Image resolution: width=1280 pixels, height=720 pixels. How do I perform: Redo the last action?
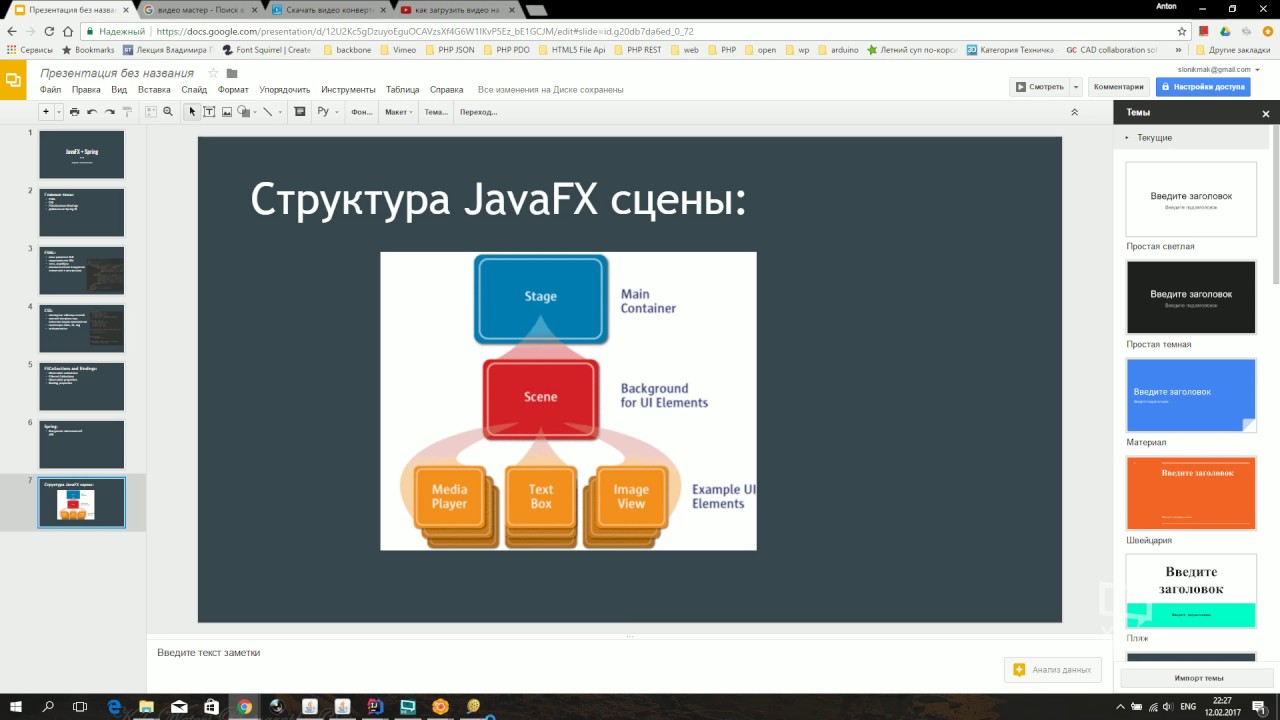point(109,112)
